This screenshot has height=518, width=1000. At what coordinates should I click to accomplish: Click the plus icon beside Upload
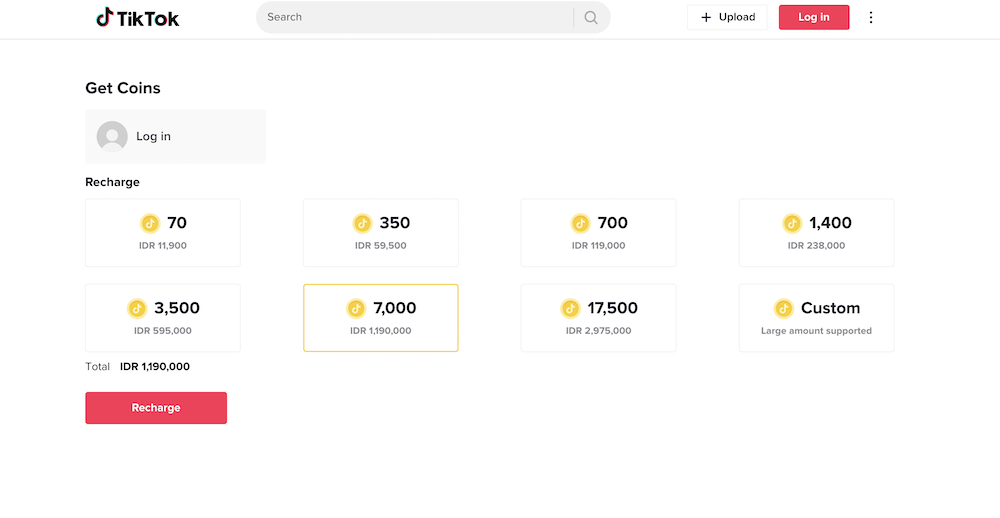pos(706,17)
